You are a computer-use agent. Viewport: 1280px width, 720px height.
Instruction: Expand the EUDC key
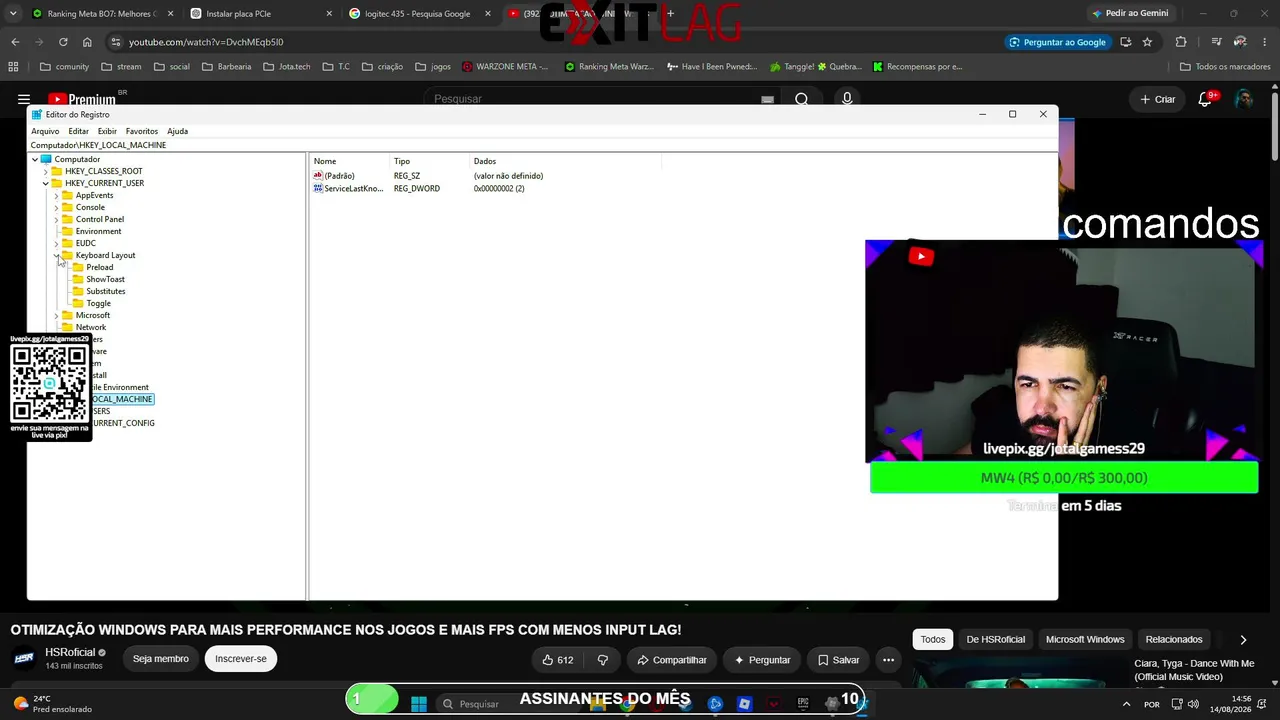(57, 243)
